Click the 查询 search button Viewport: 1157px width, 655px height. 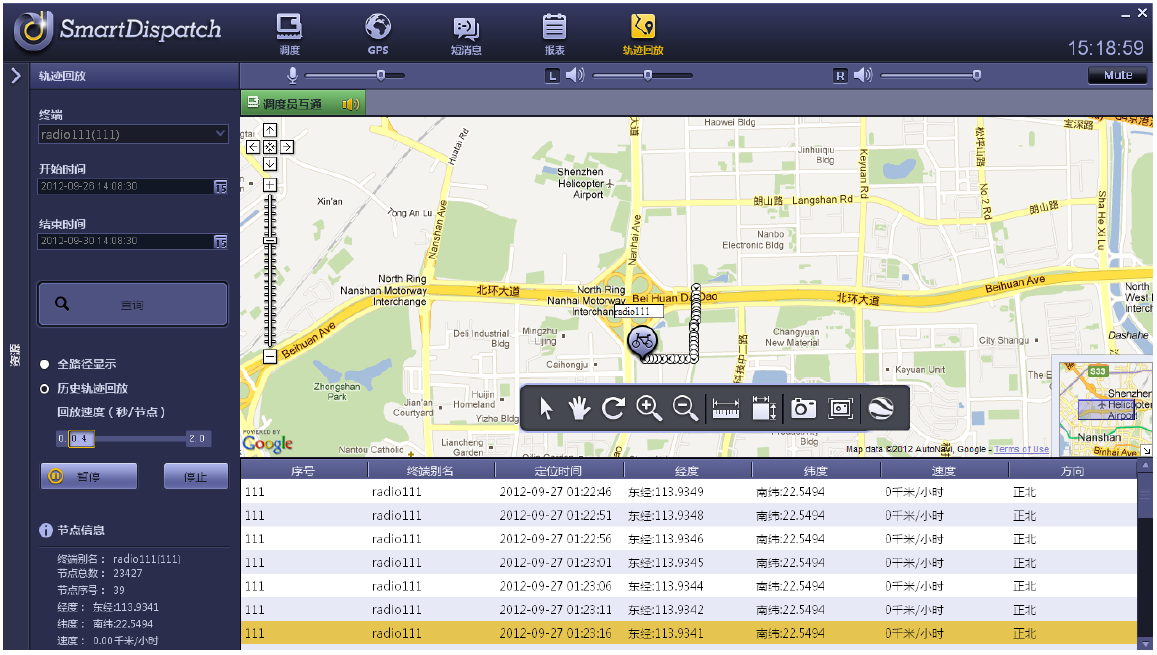(x=133, y=304)
